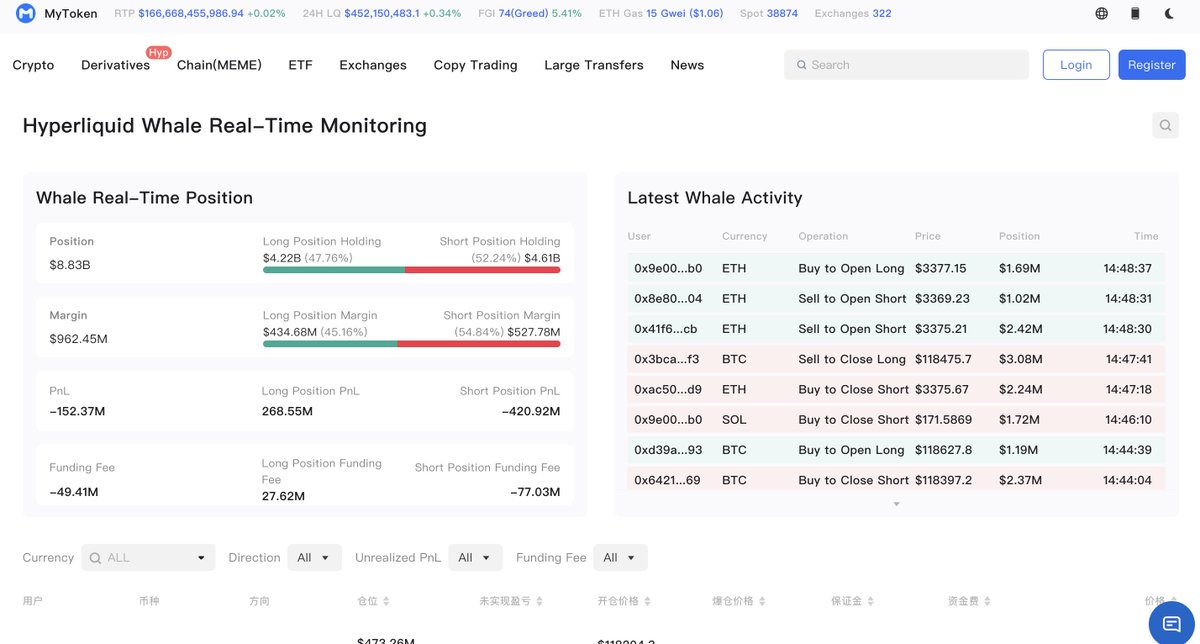Screen dimensions: 1200x644
Task: Click the -152.37M PnL value
Action: pos(77,411)
